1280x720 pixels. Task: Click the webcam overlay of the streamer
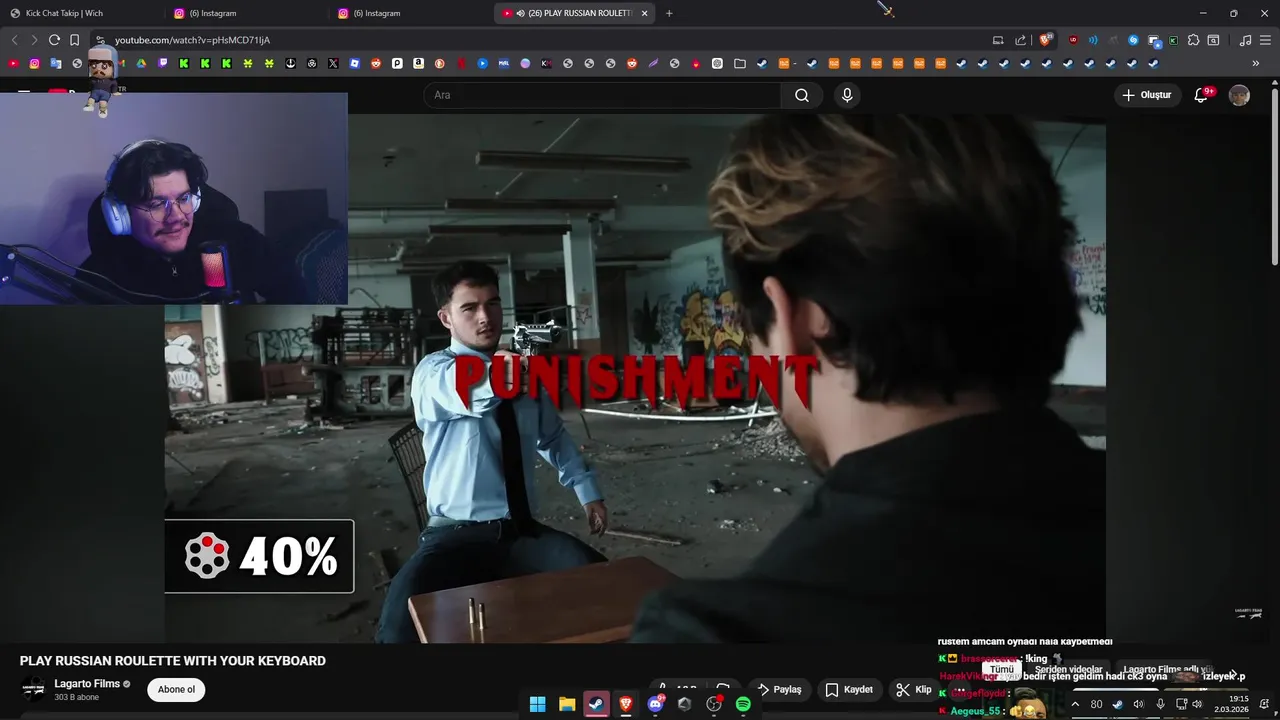[174, 198]
